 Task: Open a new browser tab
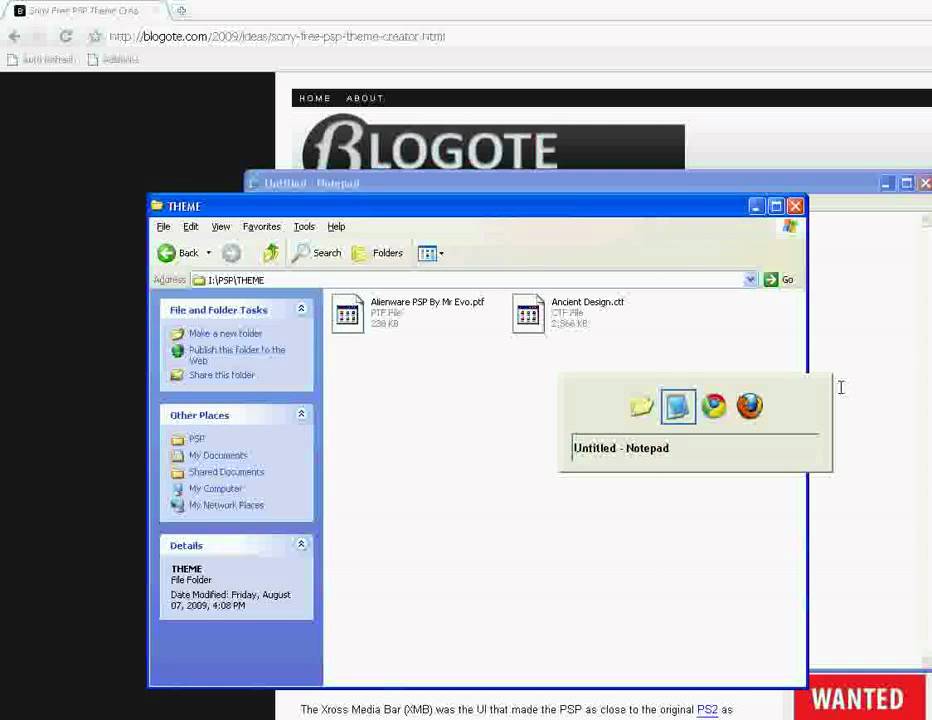tap(181, 11)
